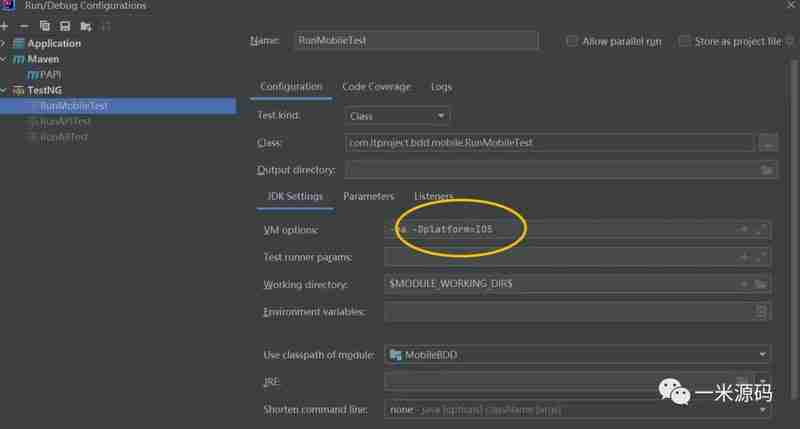Switch to the Configuration tab

291,87
